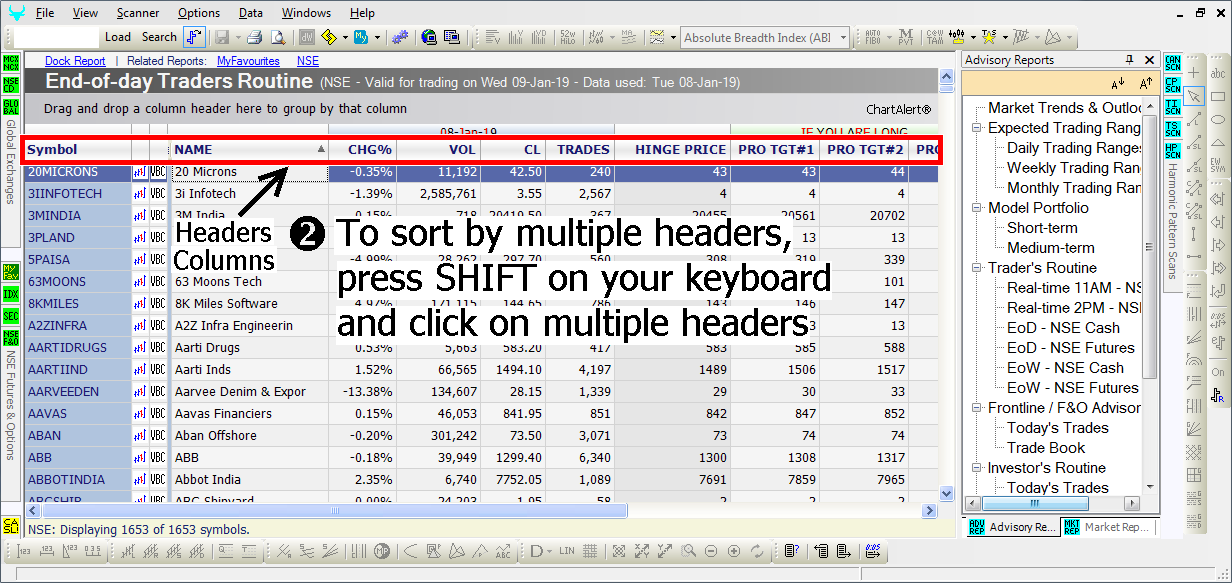Open the HP SCN scan panel icon
Screen dimensions: 1232x583
click(x=1173, y=151)
